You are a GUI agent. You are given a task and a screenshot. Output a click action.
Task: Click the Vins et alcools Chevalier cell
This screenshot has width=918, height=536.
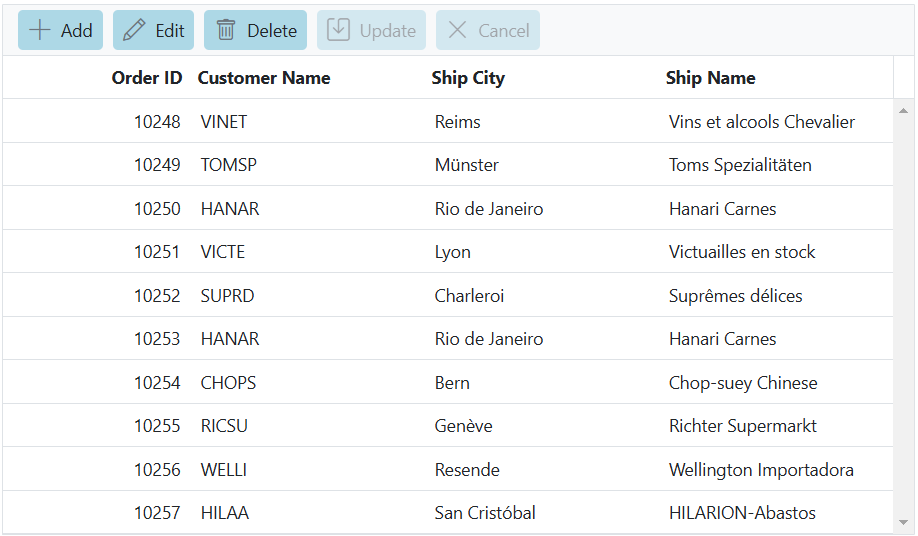pos(761,122)
